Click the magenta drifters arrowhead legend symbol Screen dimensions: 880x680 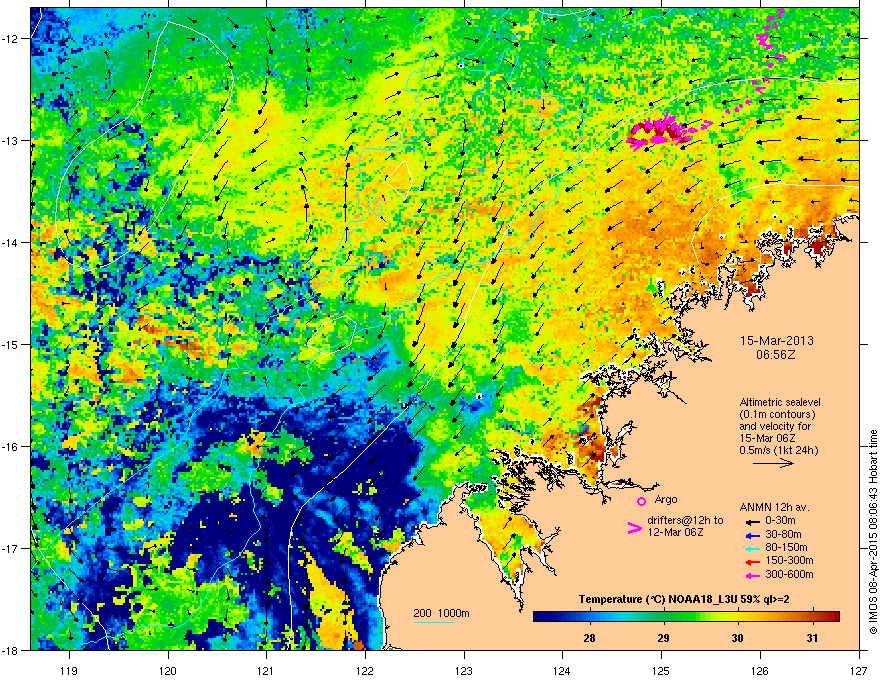(x=634, y=527)
